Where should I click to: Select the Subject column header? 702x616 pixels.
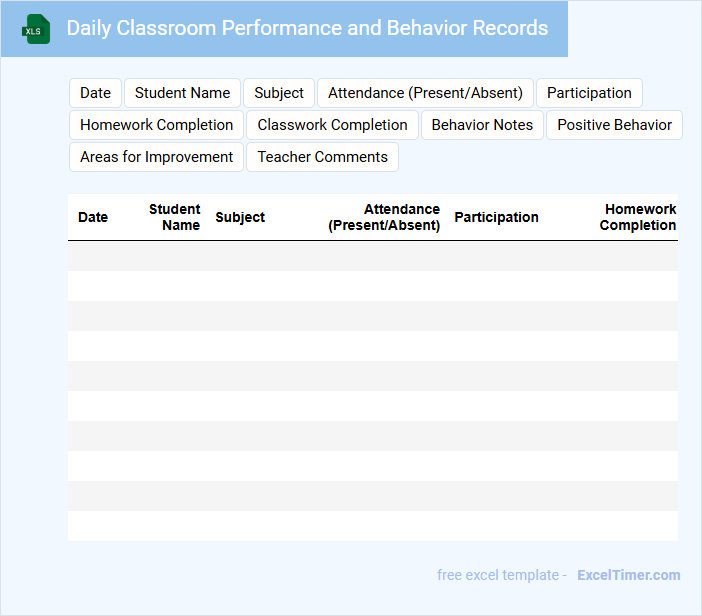coord(240,217)
